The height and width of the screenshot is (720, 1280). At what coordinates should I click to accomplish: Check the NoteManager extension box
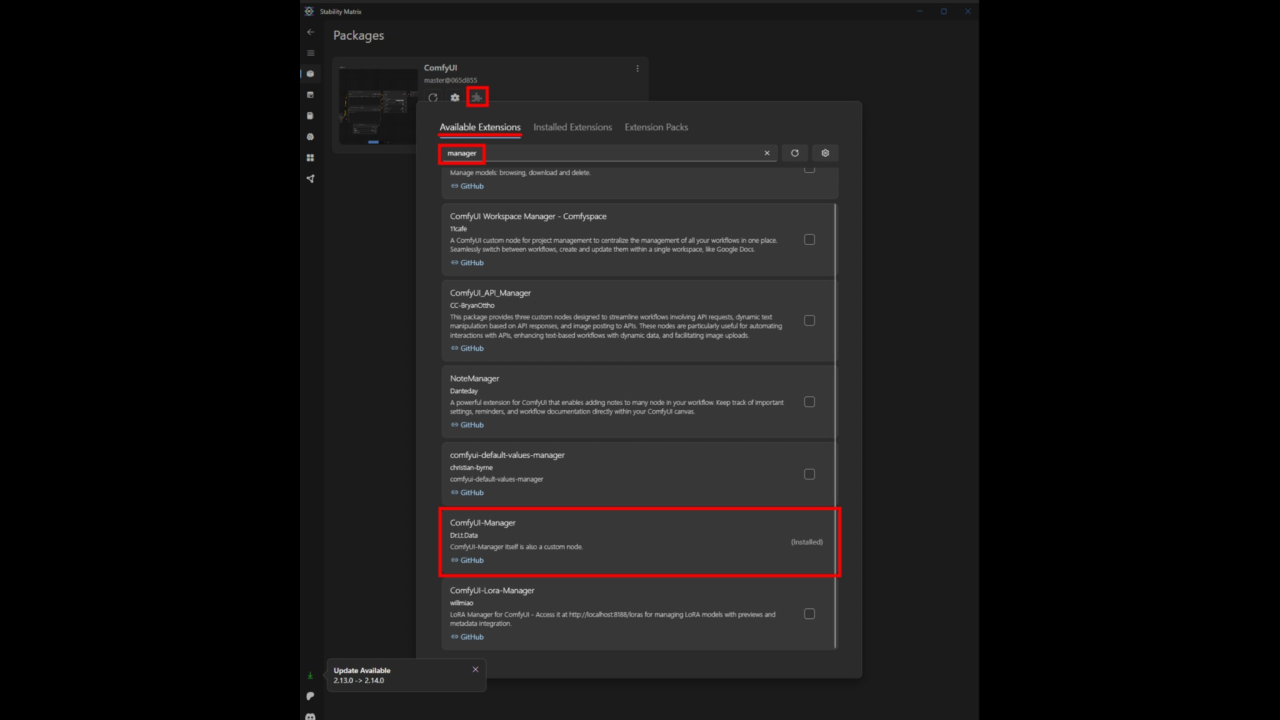click(x=809, y=402)
